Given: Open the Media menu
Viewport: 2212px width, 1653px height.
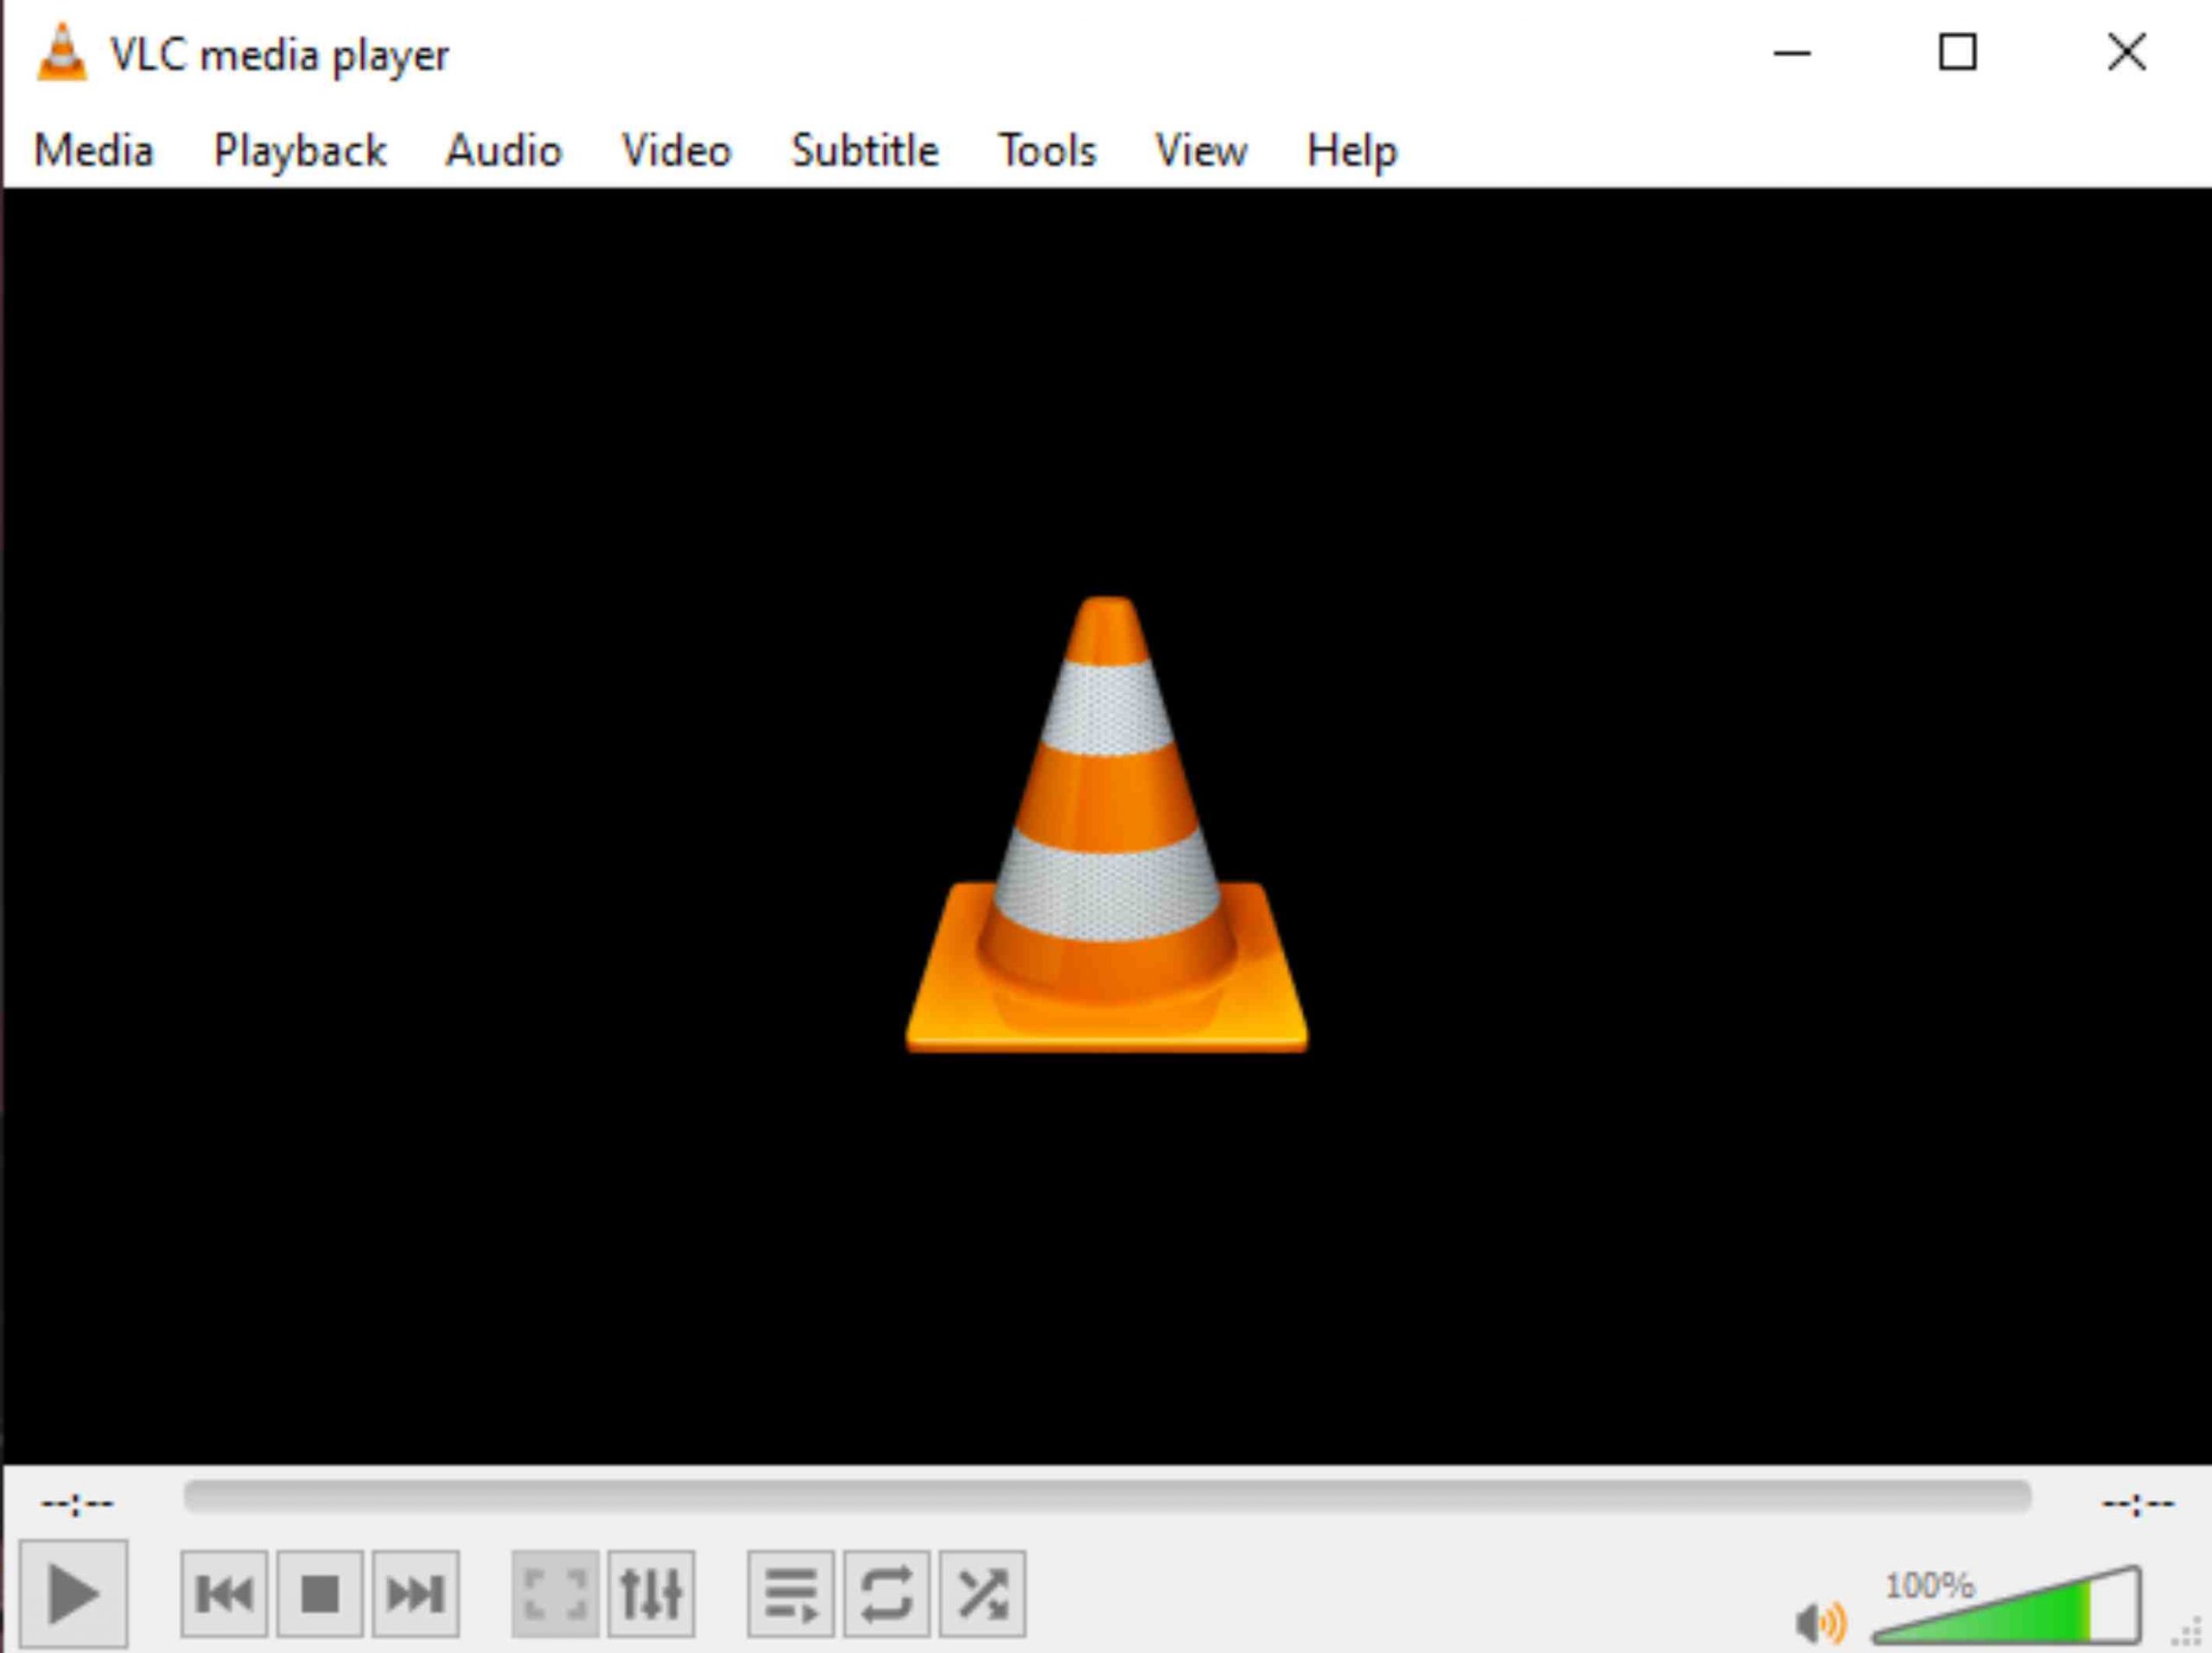Looking at the screenshot, I should coord(95,151).
